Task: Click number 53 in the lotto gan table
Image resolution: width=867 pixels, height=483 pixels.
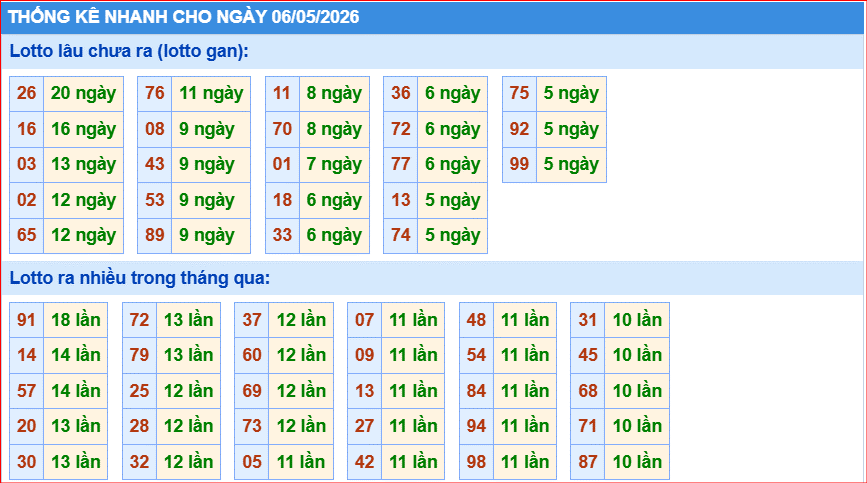Action: pos(155,200)
